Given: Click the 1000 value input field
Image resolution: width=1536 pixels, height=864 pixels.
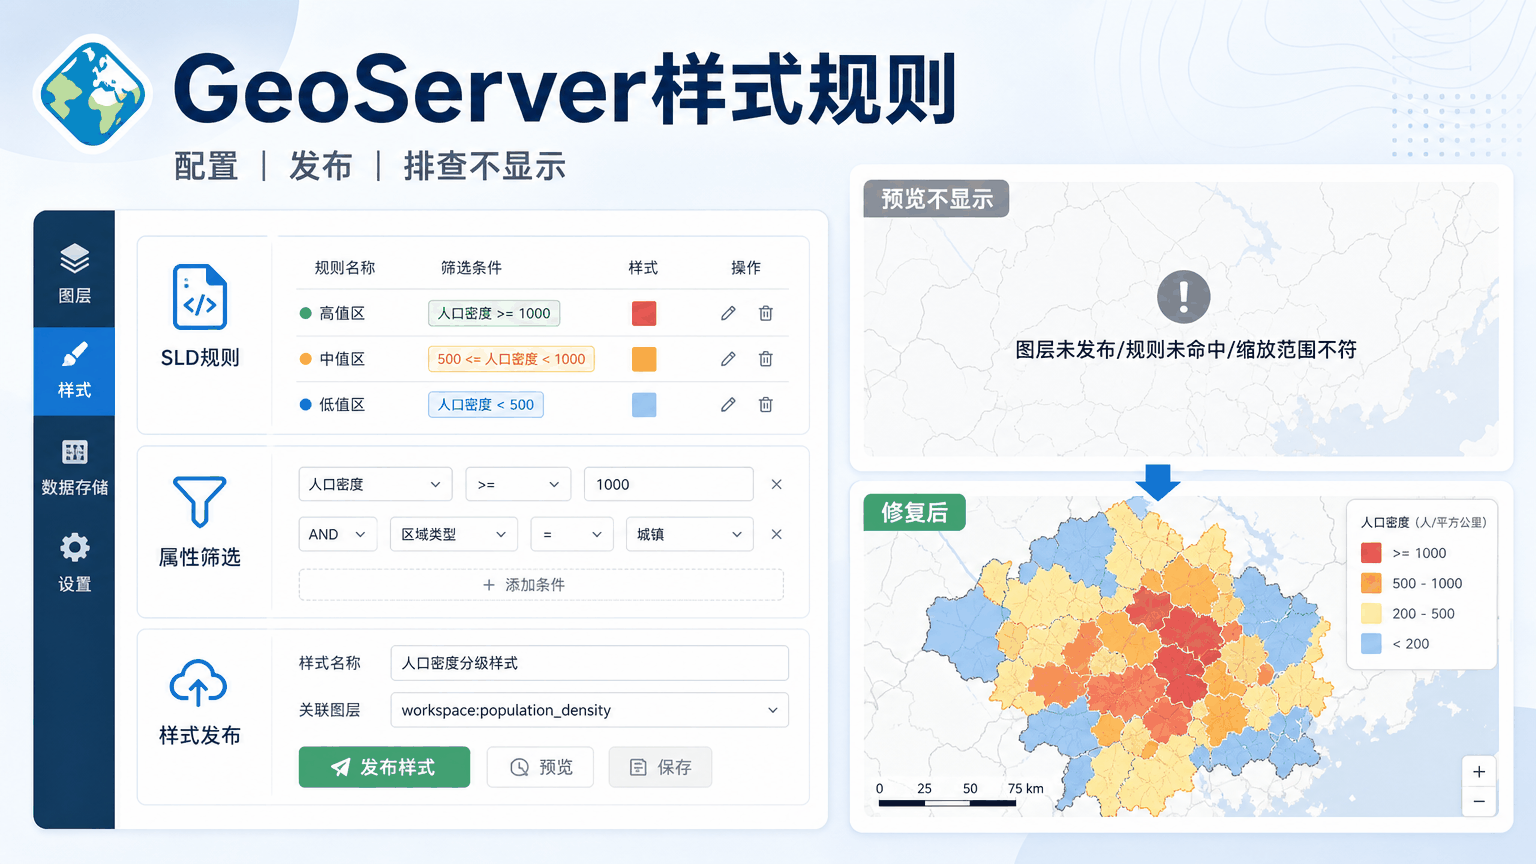Looking at the screenshot, I should [668, 484].
